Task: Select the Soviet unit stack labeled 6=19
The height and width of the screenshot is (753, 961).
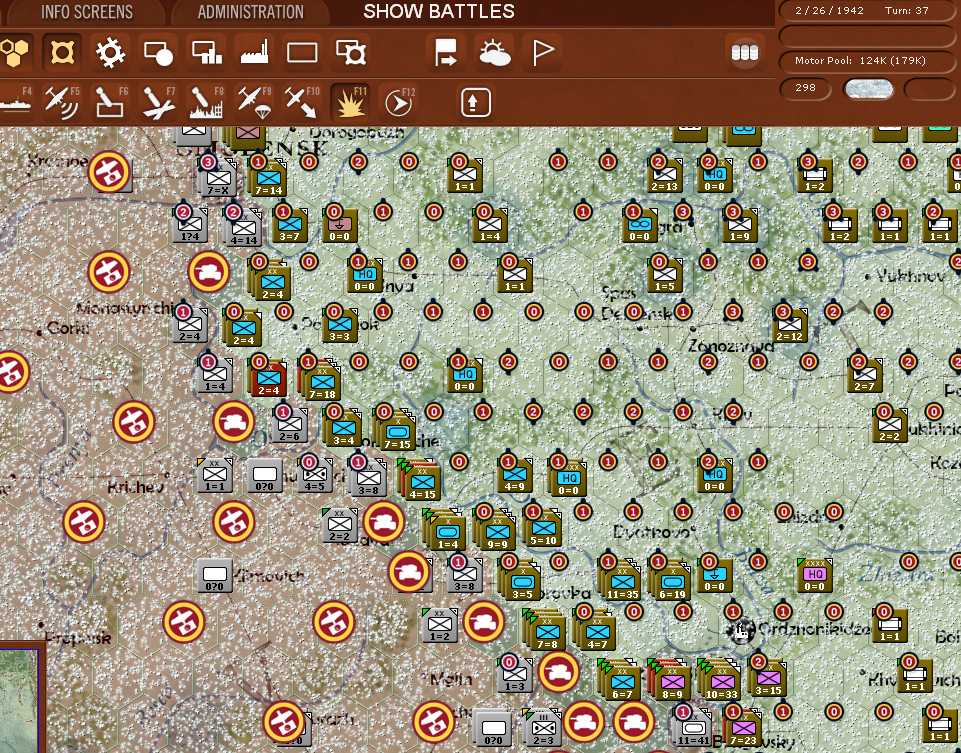Action: pyautogui.click(x=672, y=580)
